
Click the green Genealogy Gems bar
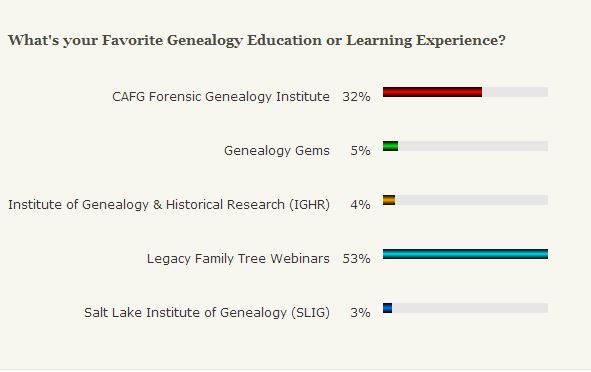click(390, 146)
